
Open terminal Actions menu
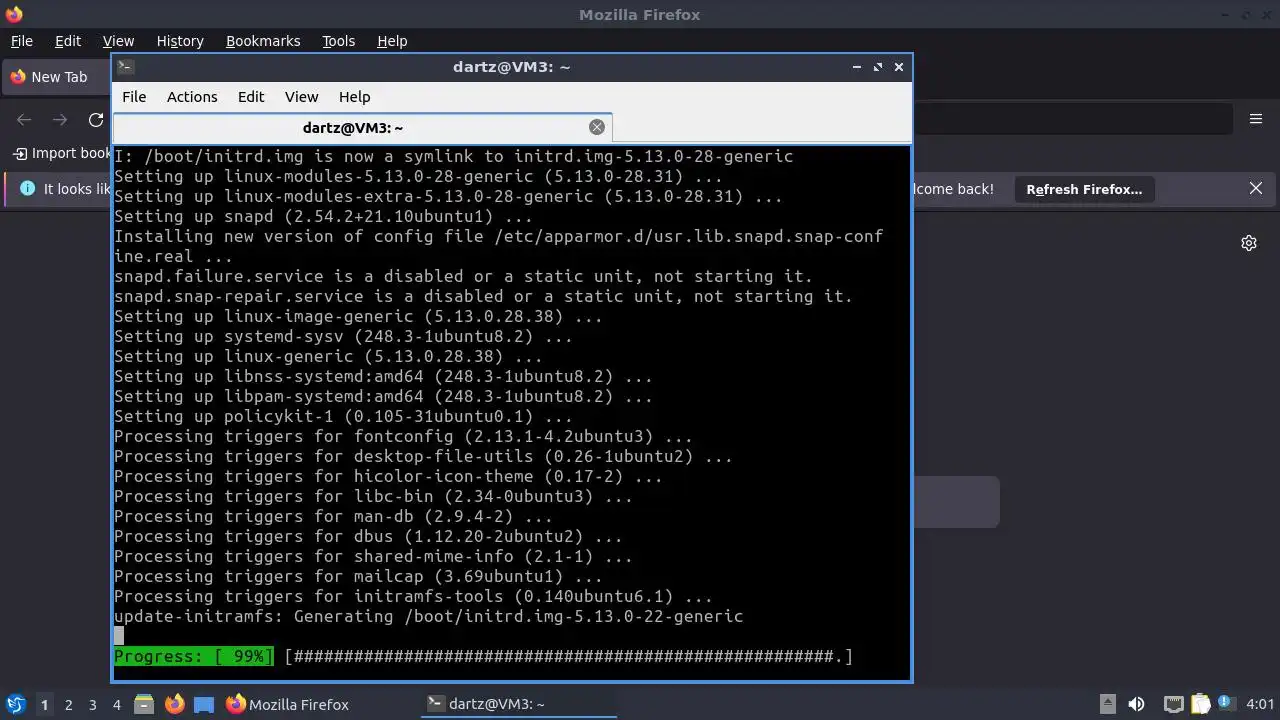point(192,97)
